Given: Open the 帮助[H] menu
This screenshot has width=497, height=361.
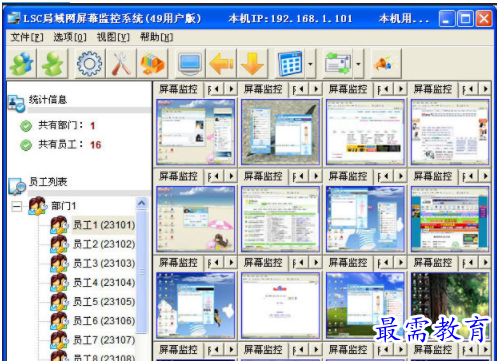Looking at the screenshot, I should pos(156,37).
